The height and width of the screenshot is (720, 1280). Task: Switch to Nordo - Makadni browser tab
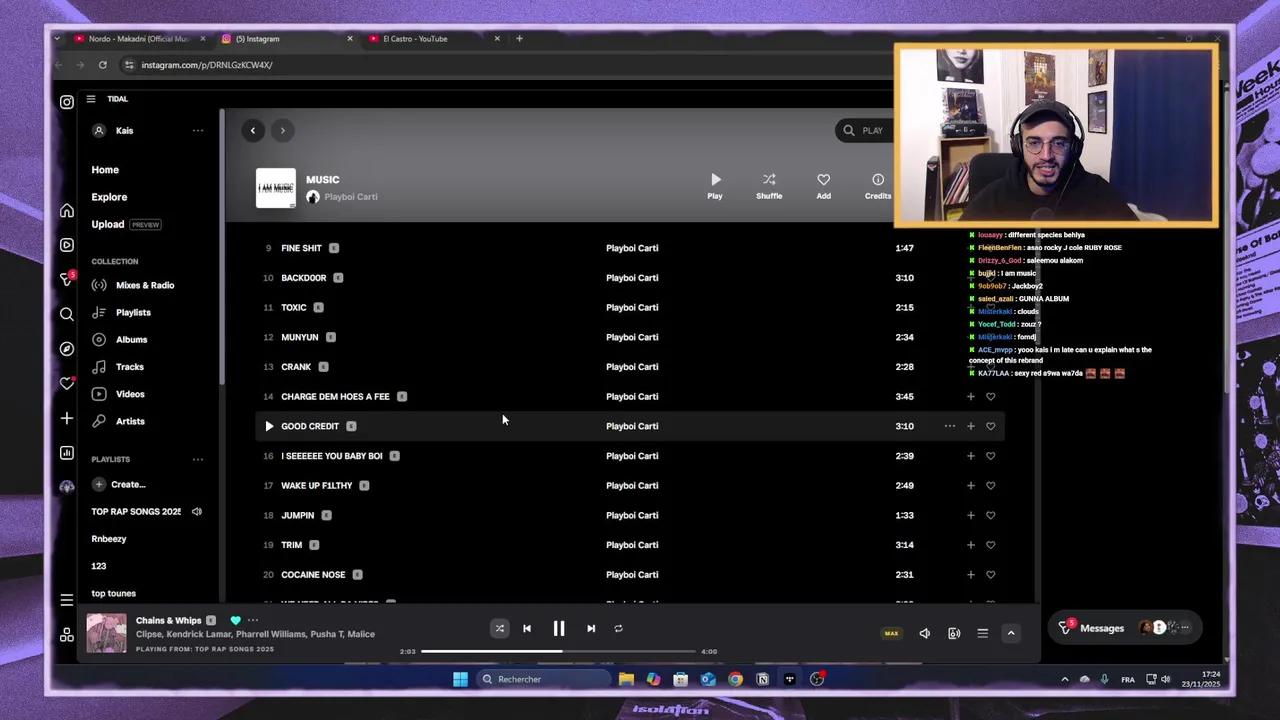coord(138,39)
